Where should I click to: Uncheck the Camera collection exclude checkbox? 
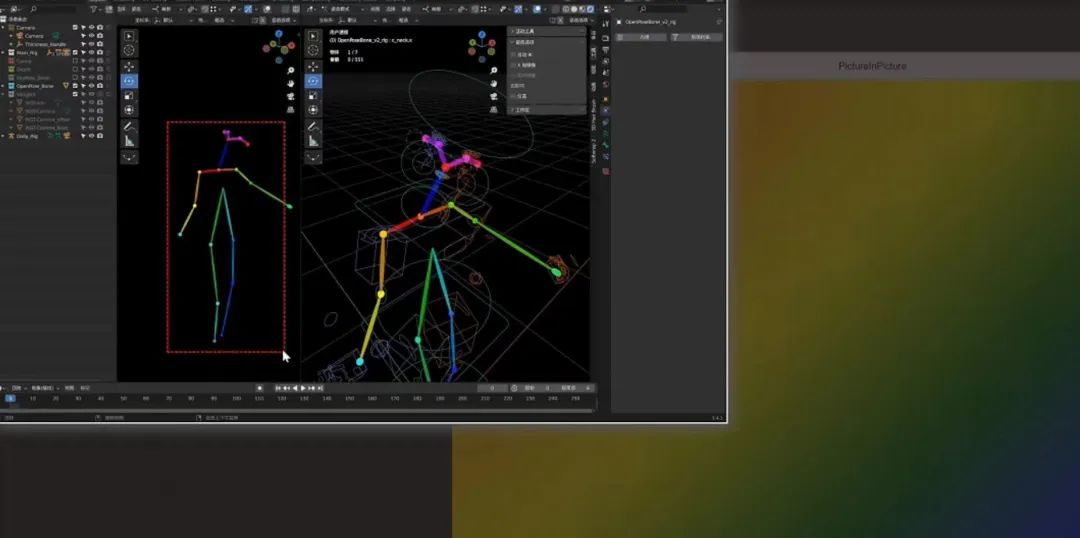click(x=75, y=28)
